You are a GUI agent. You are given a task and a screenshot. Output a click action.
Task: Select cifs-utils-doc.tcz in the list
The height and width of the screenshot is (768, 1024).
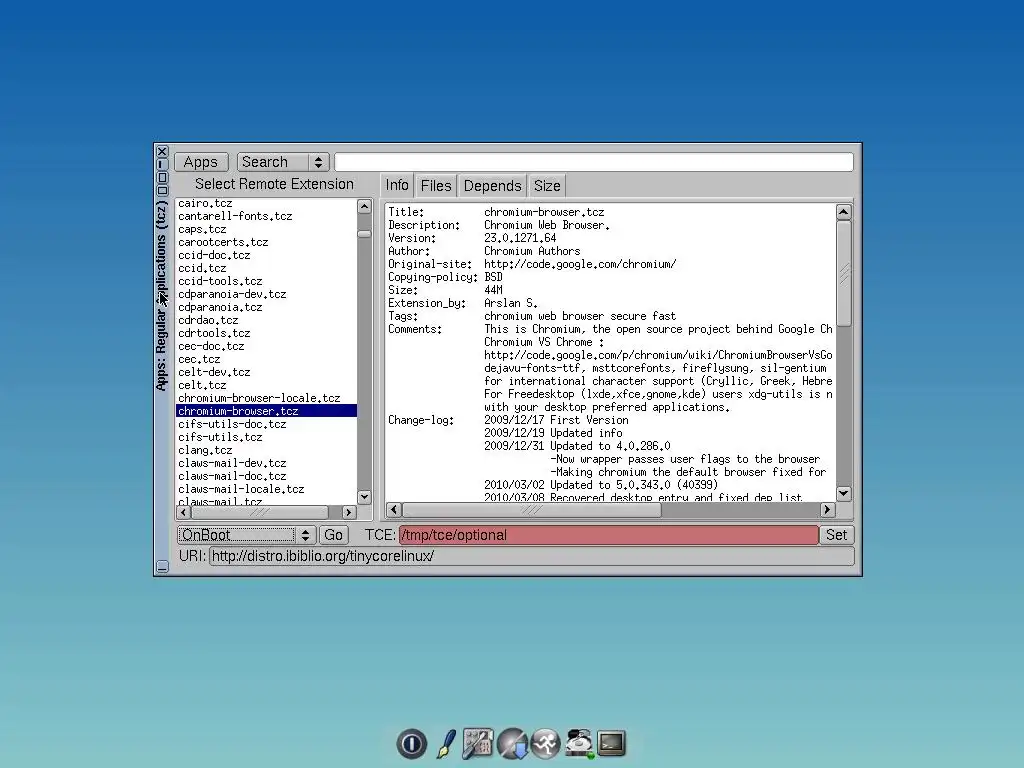(x=266, y=424)
